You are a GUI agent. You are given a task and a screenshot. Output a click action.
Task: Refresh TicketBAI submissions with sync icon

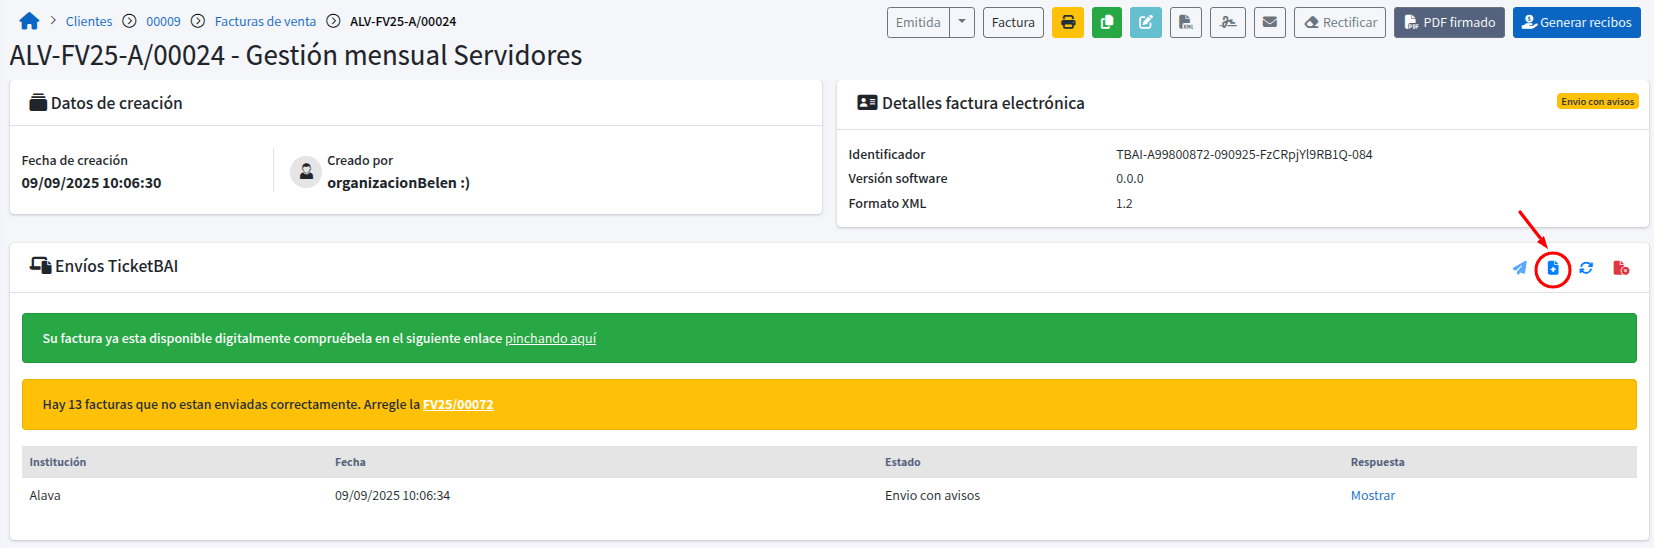coord(1586,268)
